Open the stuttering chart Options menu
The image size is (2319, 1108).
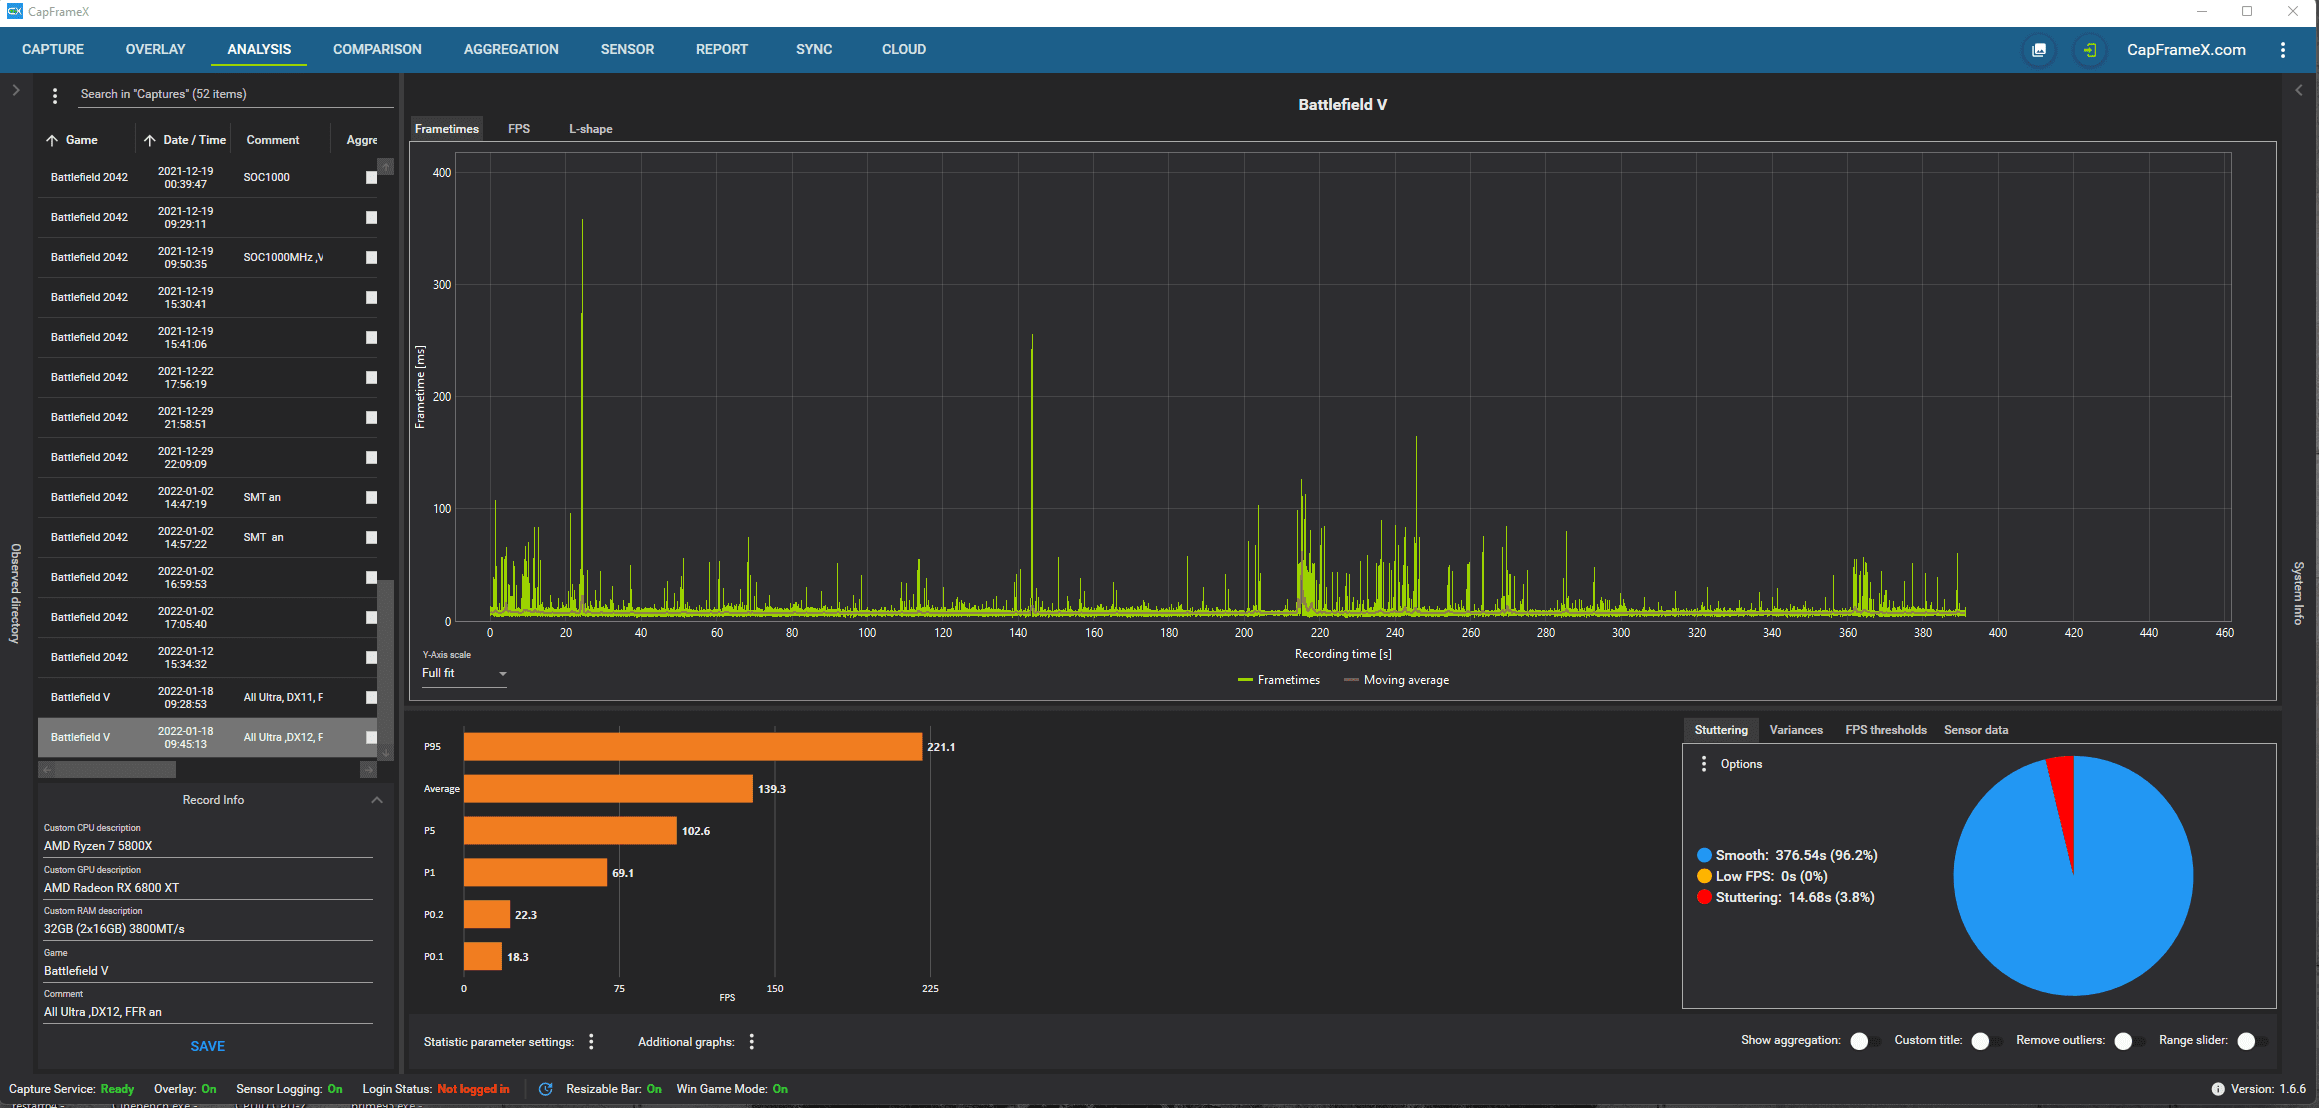(x=1704, y=764)
